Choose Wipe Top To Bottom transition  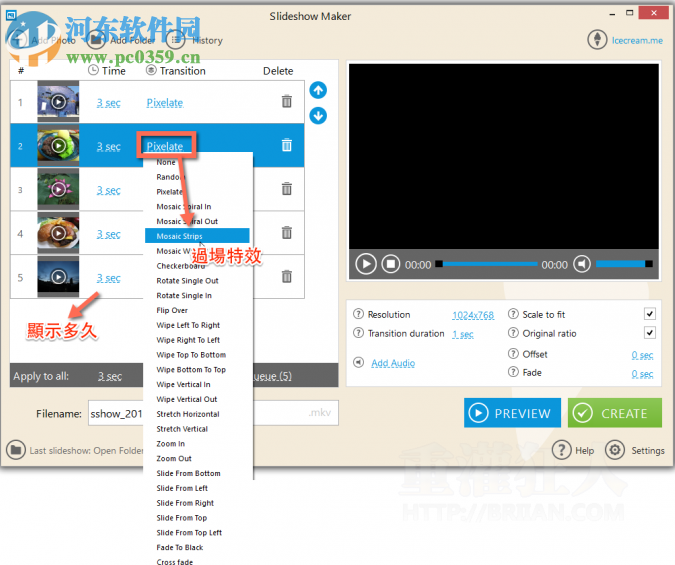pos(191,355)
